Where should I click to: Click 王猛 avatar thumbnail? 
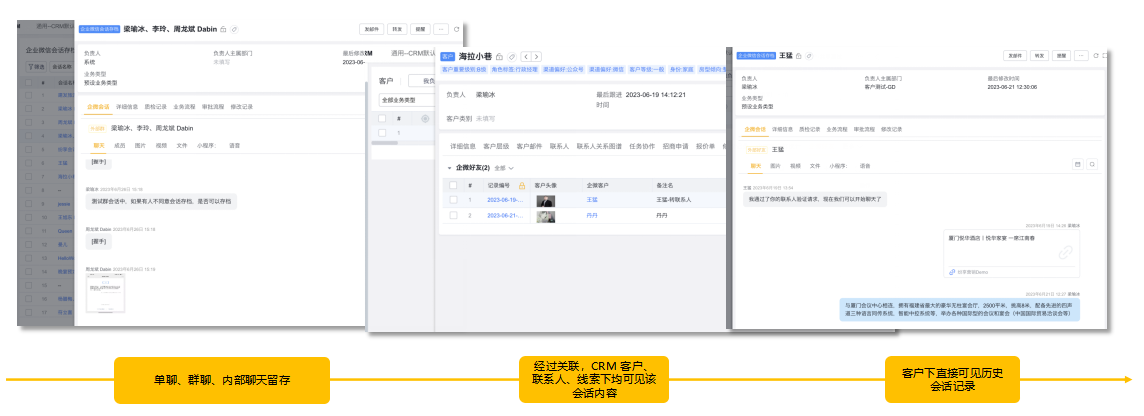click(545, 201)
